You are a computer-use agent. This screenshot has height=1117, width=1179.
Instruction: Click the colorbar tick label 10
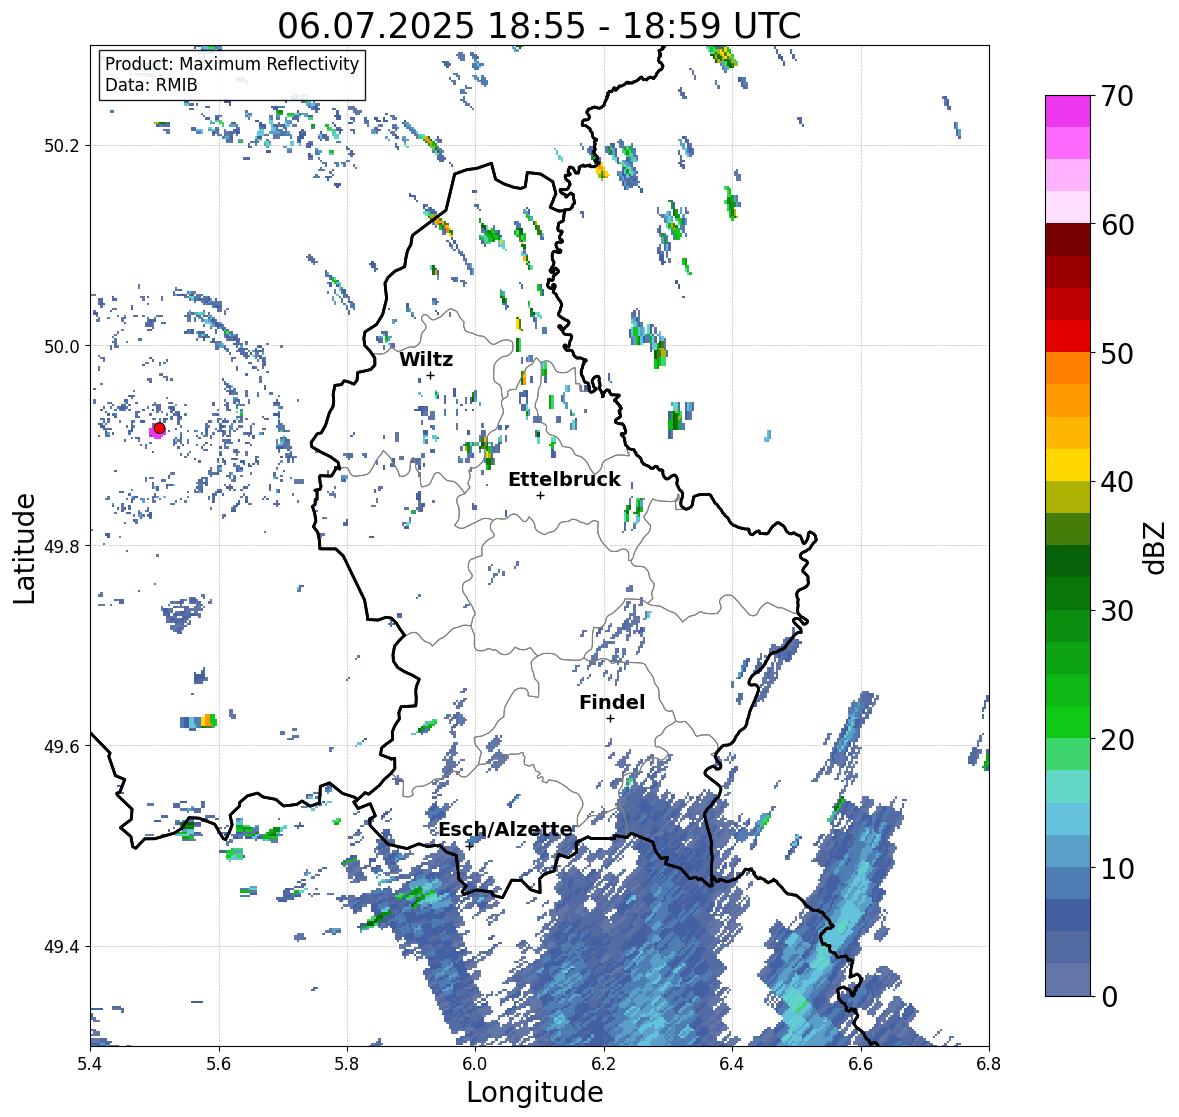(1117, 868)
